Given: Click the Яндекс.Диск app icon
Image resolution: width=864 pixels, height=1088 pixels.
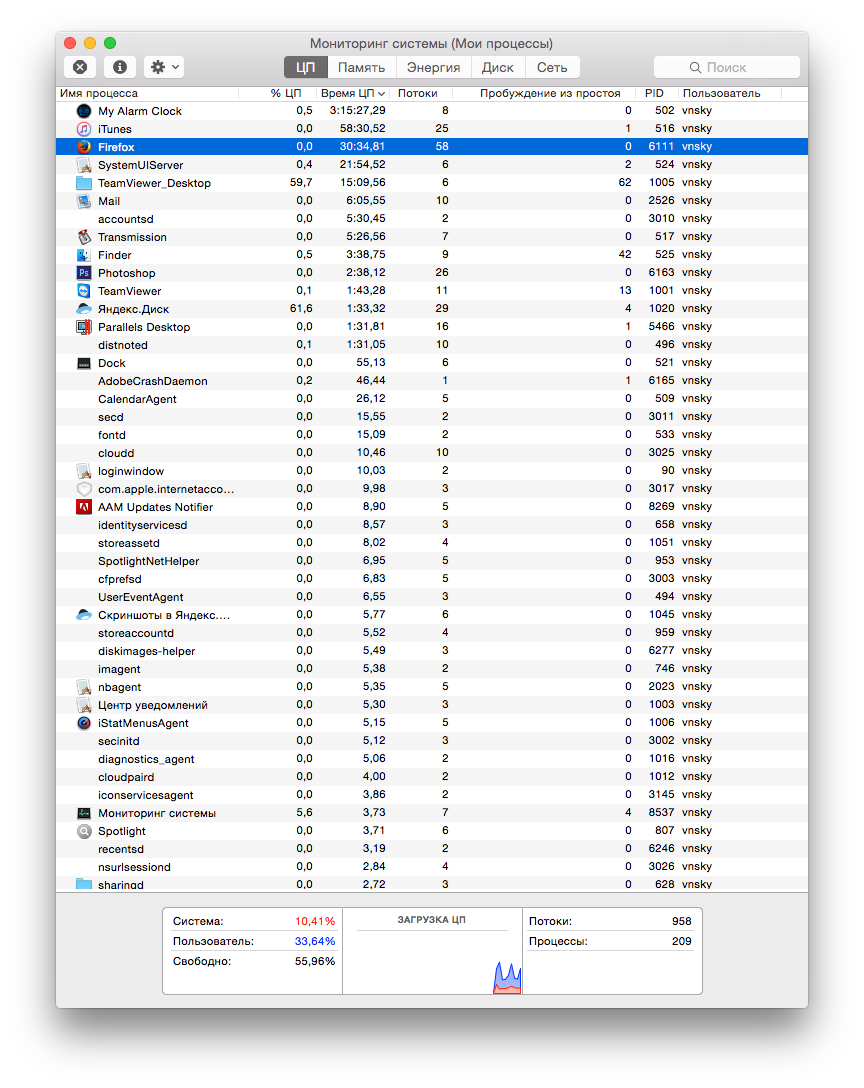Looking at the screenshot, I should 84,309.
